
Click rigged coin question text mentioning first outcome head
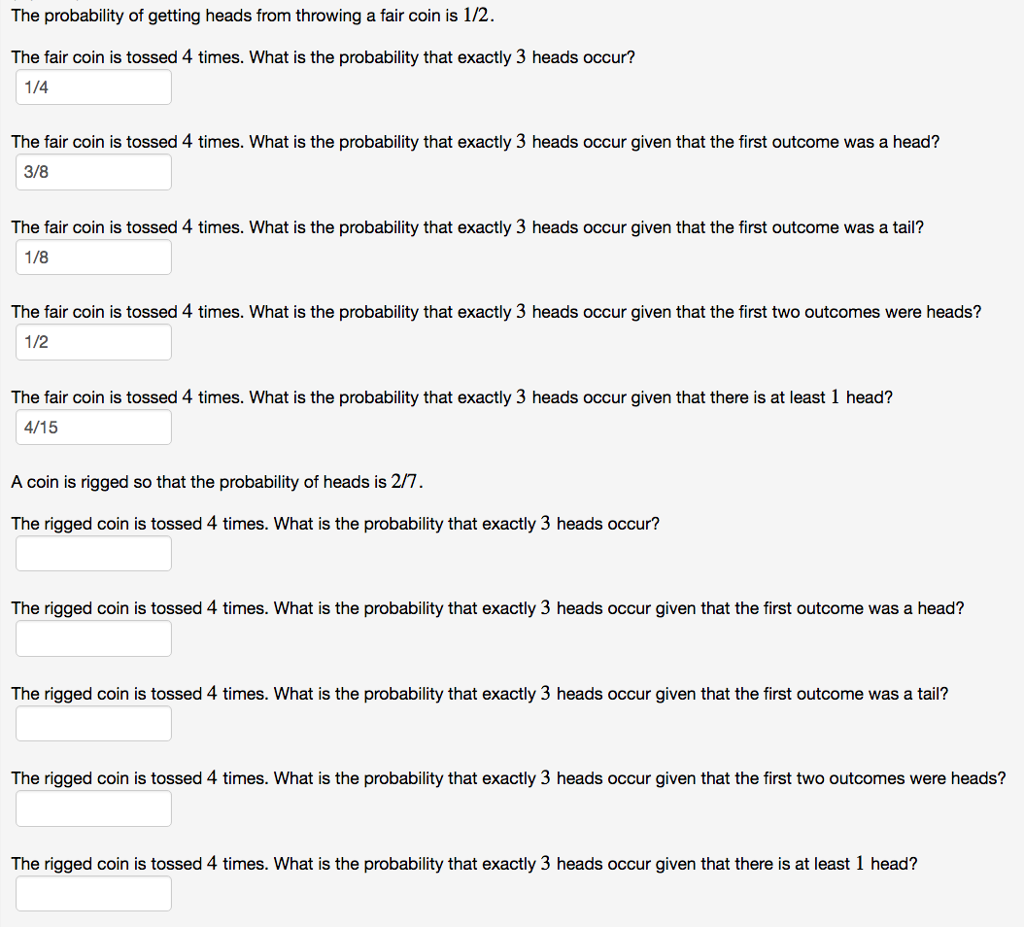[x=487, y=608]
